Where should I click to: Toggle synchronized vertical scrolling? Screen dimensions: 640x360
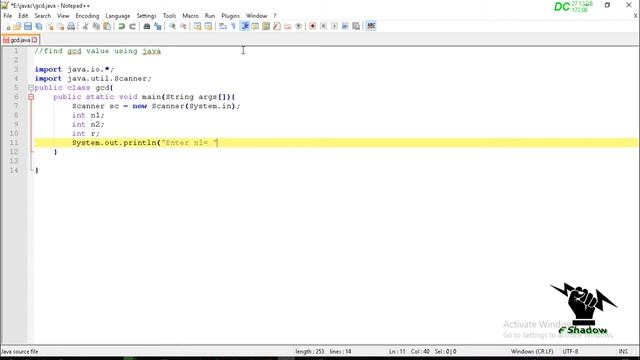[198, 27]
